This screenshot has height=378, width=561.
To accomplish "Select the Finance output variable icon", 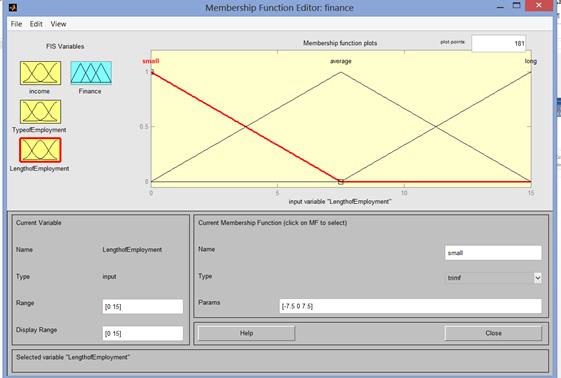I will 91,73.
